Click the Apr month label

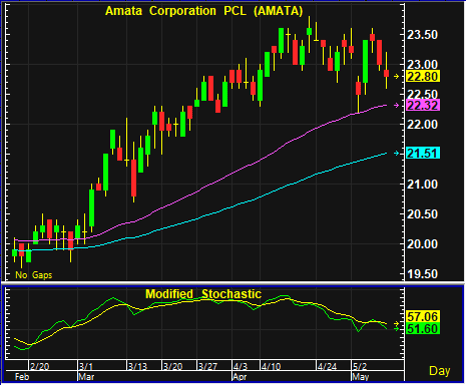pos(240,377)
